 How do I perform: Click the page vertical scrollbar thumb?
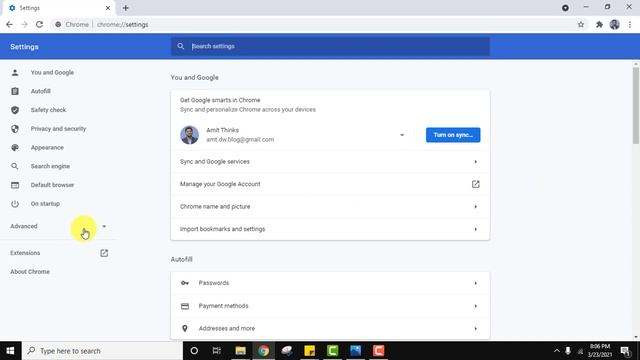tap(636, 105)
